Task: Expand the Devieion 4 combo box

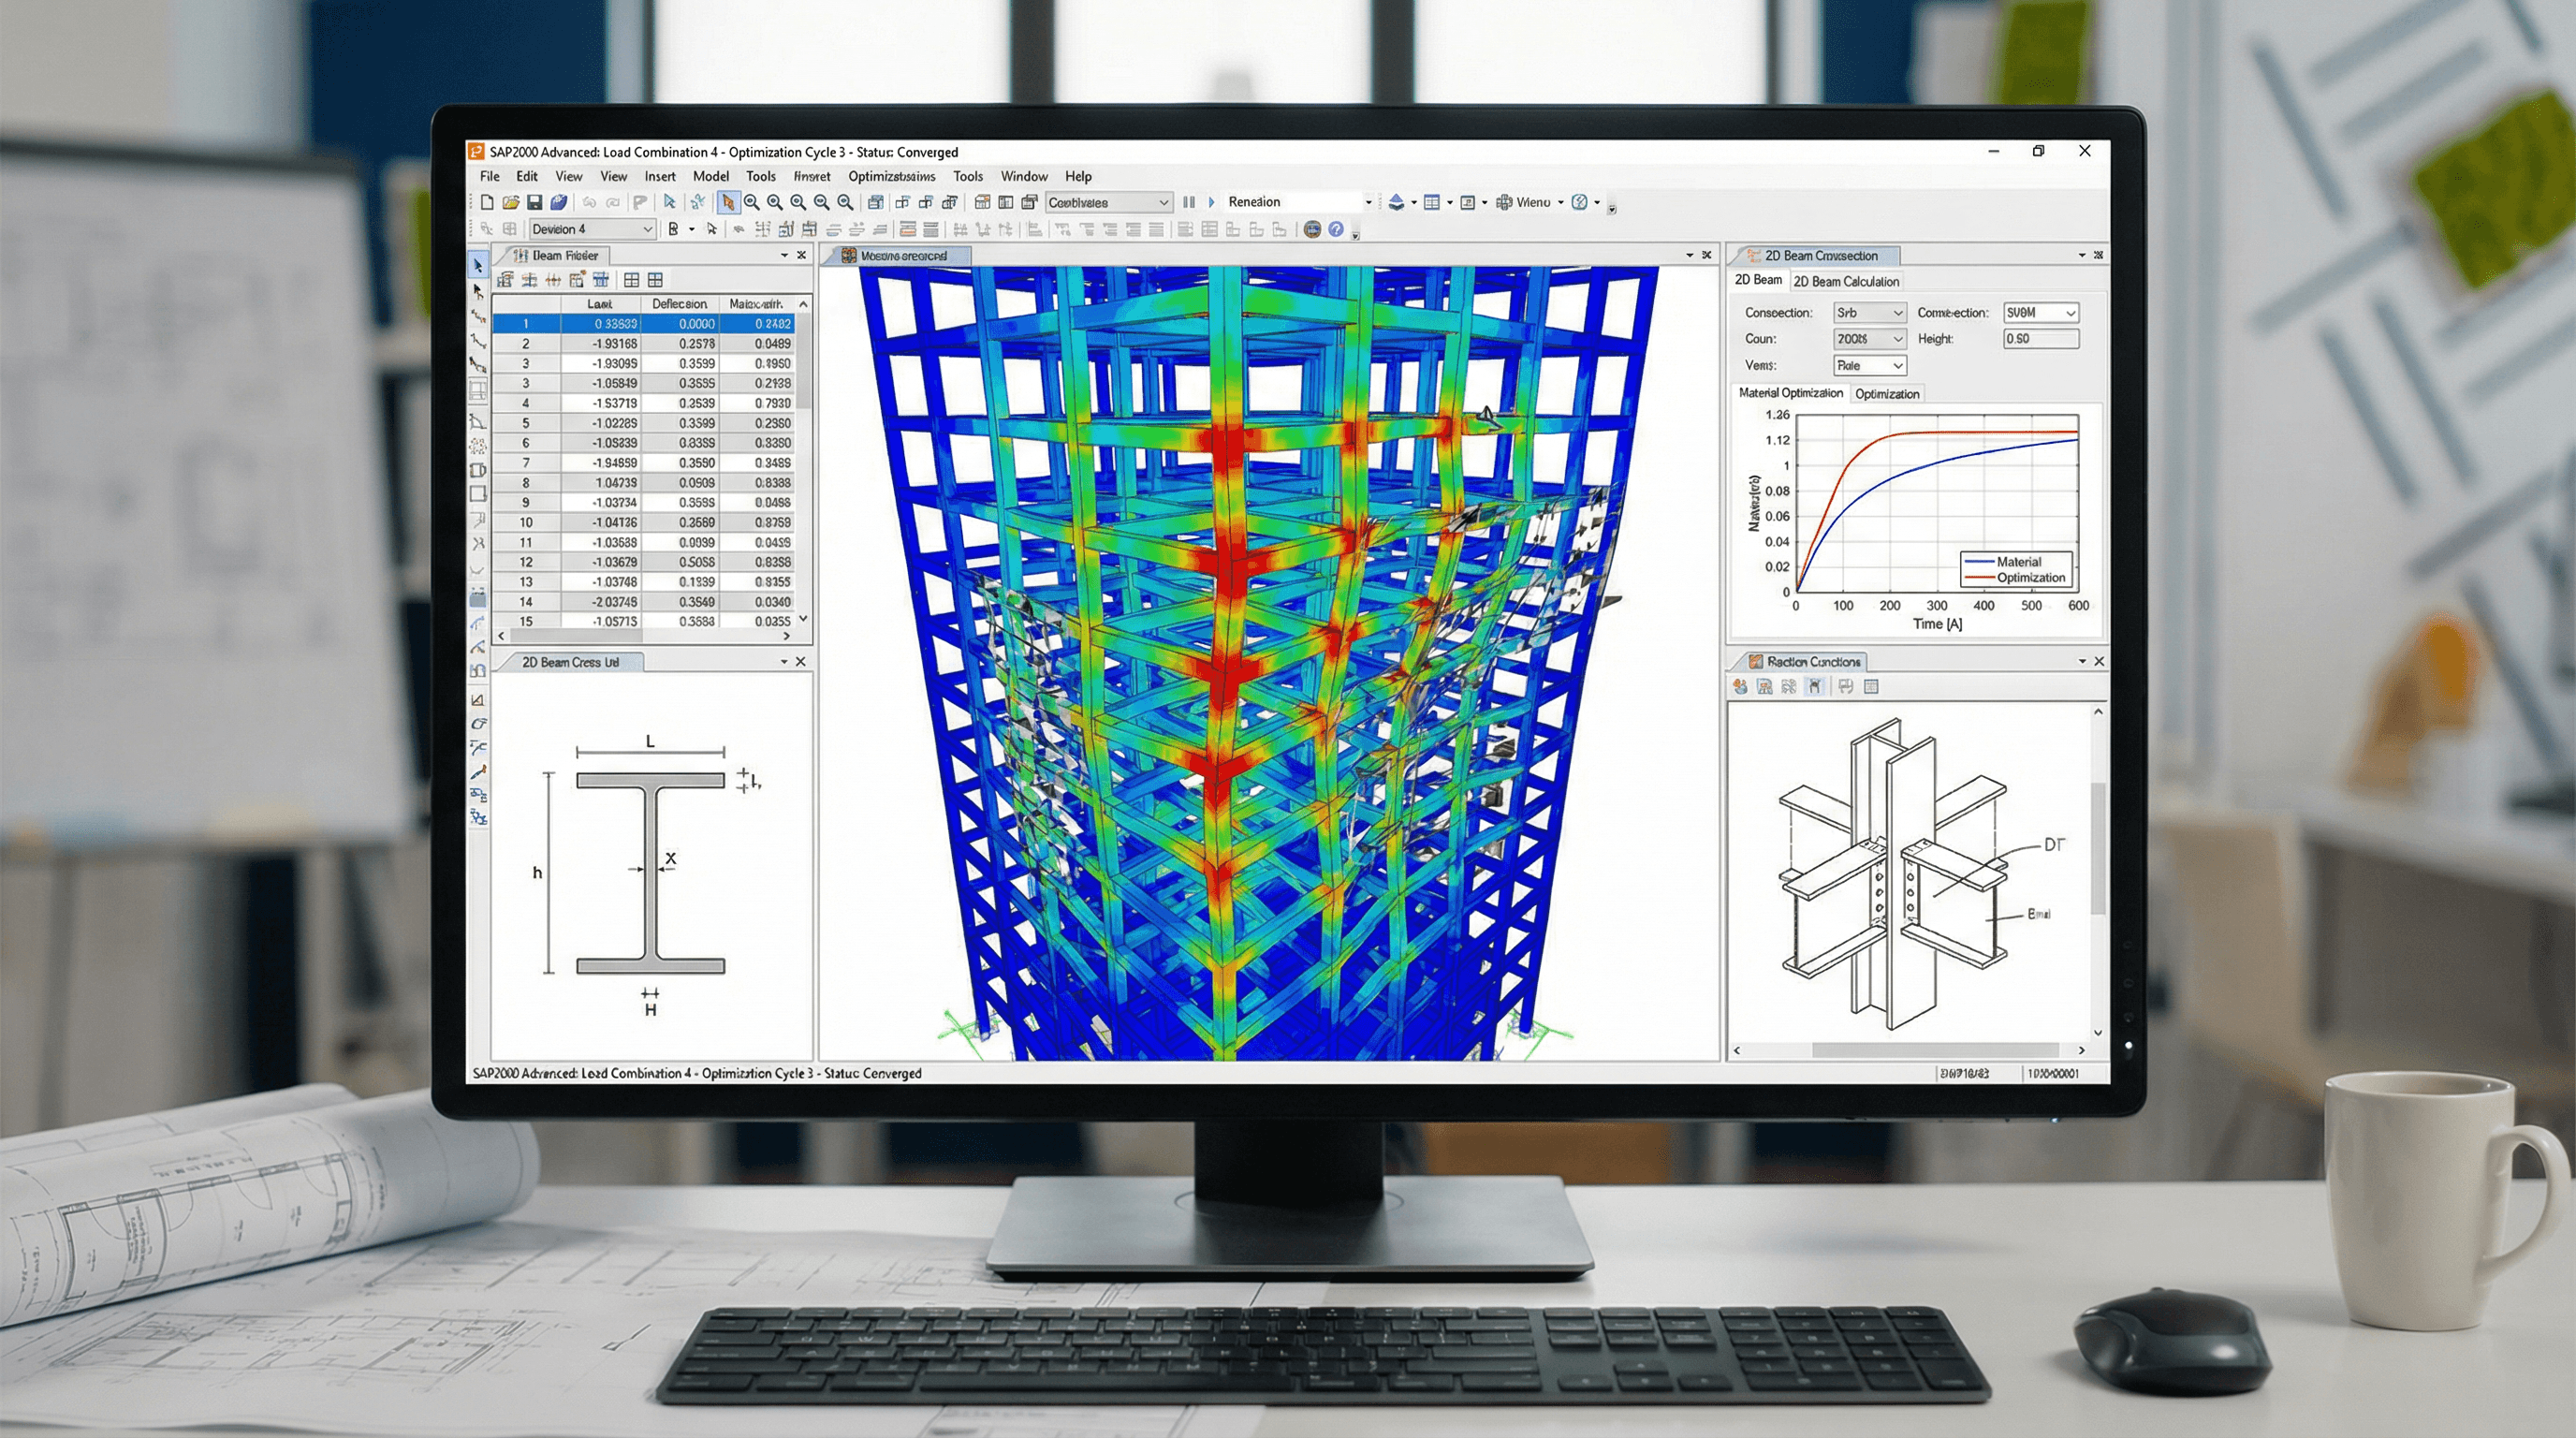Action: (647, 230)
